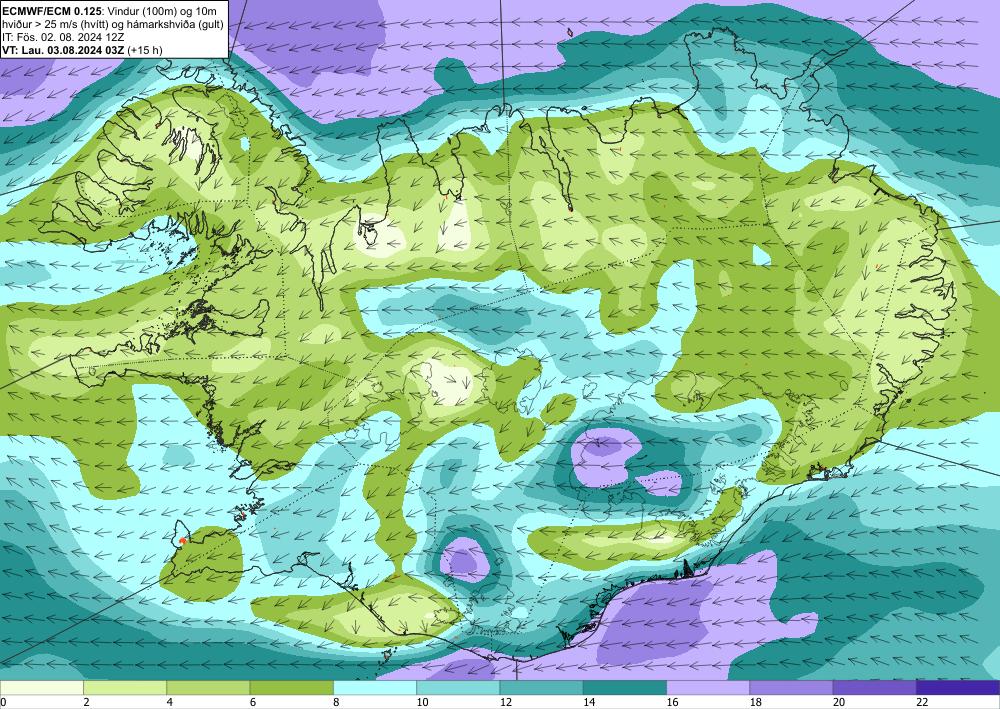This screenshot has width=1000, height=709.
Task: Click the "22" legend scale label
Action: click(x=922, y=702)
